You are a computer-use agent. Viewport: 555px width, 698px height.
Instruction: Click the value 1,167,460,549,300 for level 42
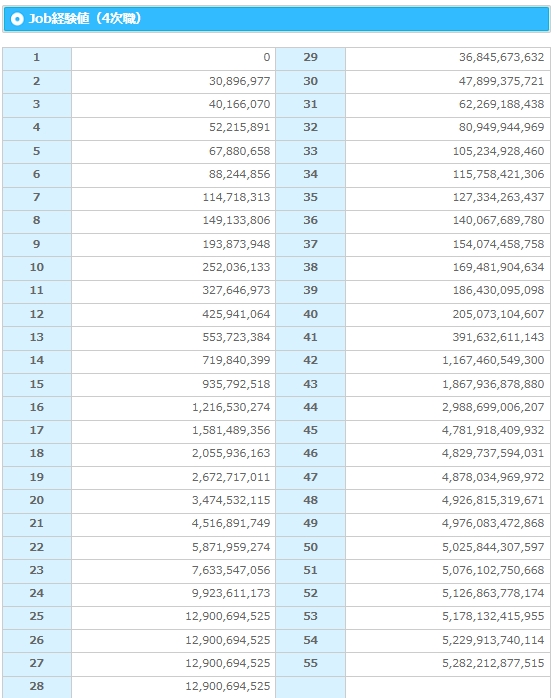pyautogui.click(x=493, y=360)
